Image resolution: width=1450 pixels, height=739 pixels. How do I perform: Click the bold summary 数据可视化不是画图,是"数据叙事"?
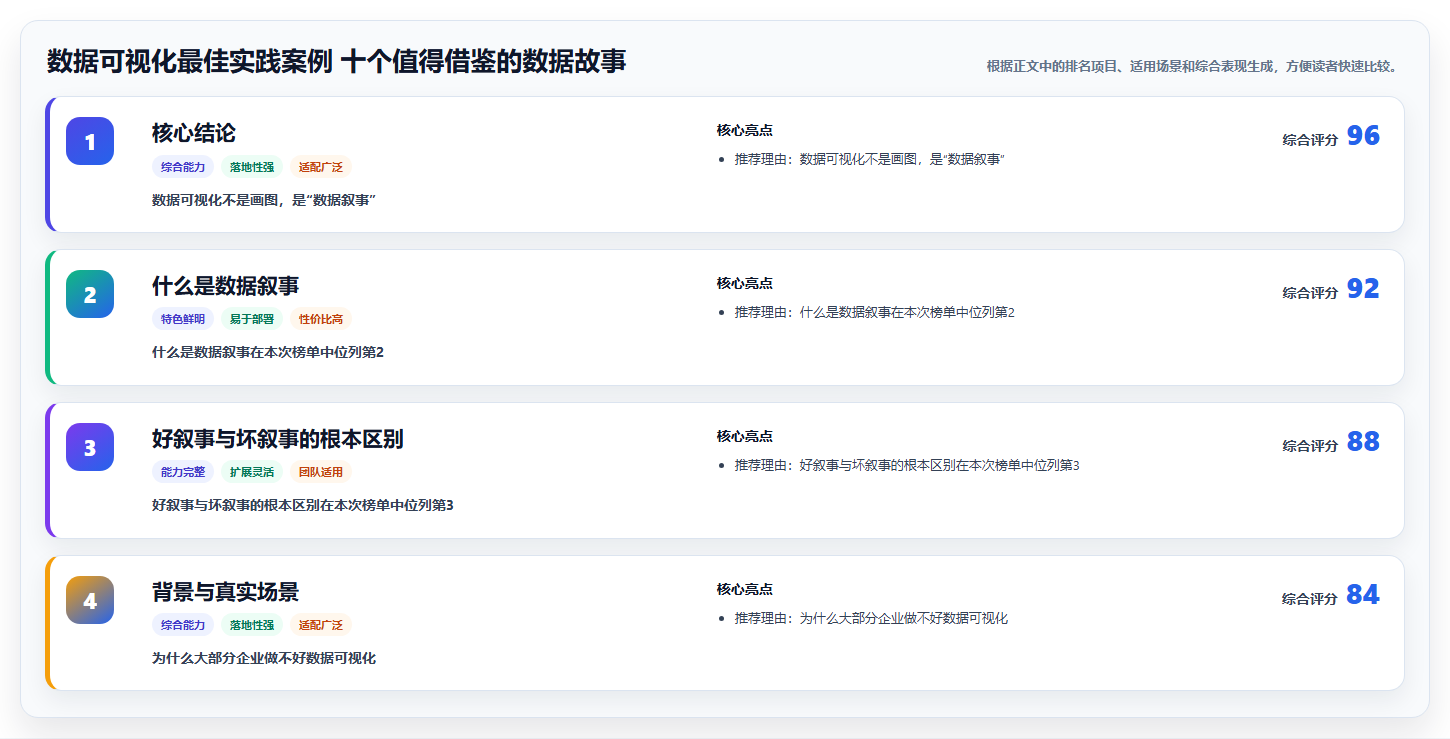pyautogui.click(x=264, y=200)
